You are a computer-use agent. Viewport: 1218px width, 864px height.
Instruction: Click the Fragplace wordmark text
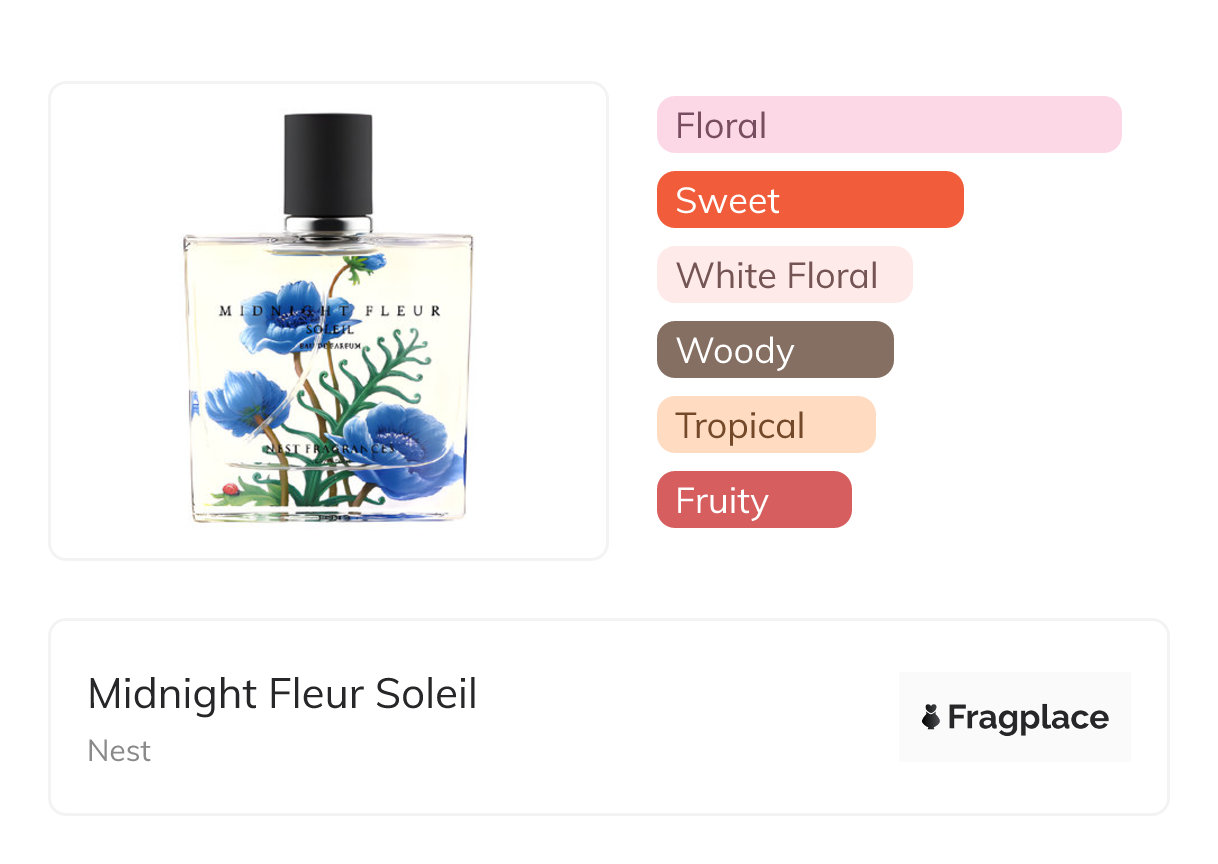pos(1028,717)
